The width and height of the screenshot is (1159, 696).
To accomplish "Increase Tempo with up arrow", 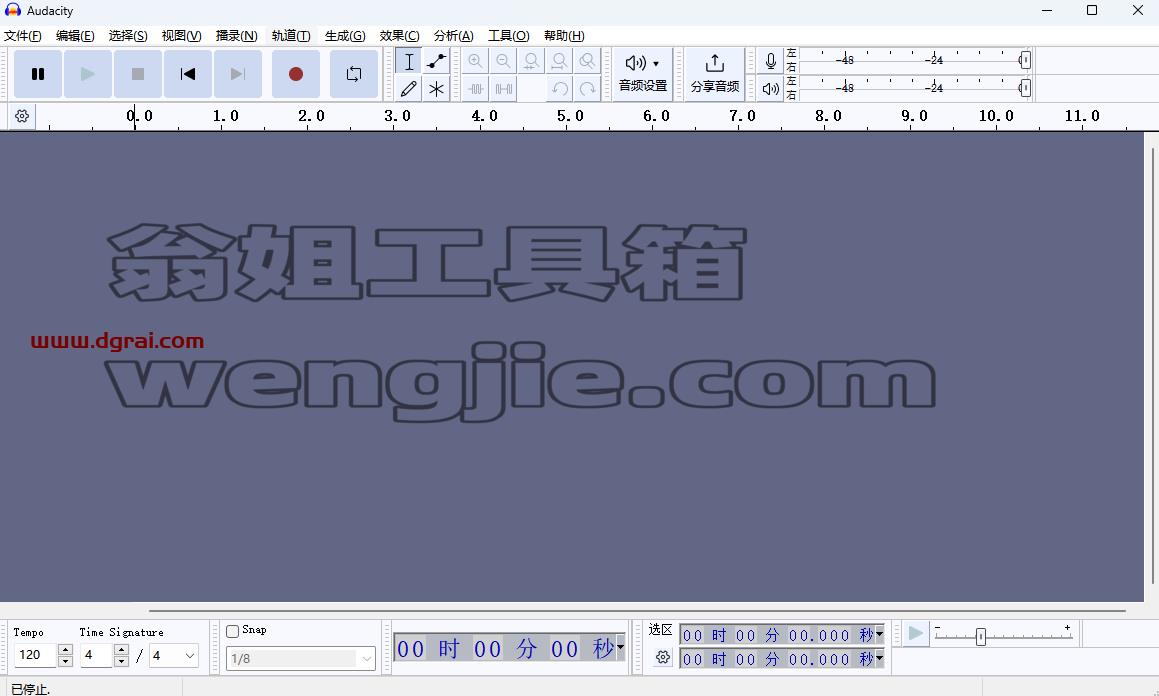I will [x=65, y=649].
